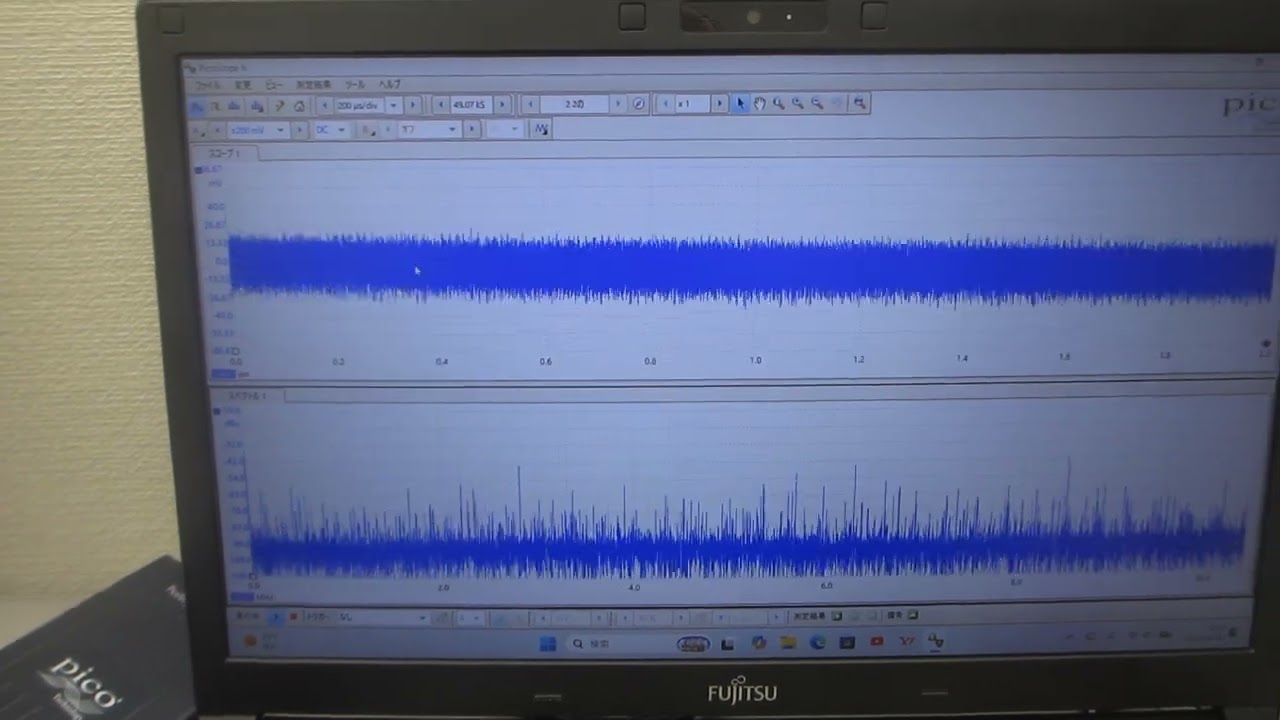Open the Buffer Navigator compass icon
The height and width of the screenshot is (720, 1280).
click(638, 104)
